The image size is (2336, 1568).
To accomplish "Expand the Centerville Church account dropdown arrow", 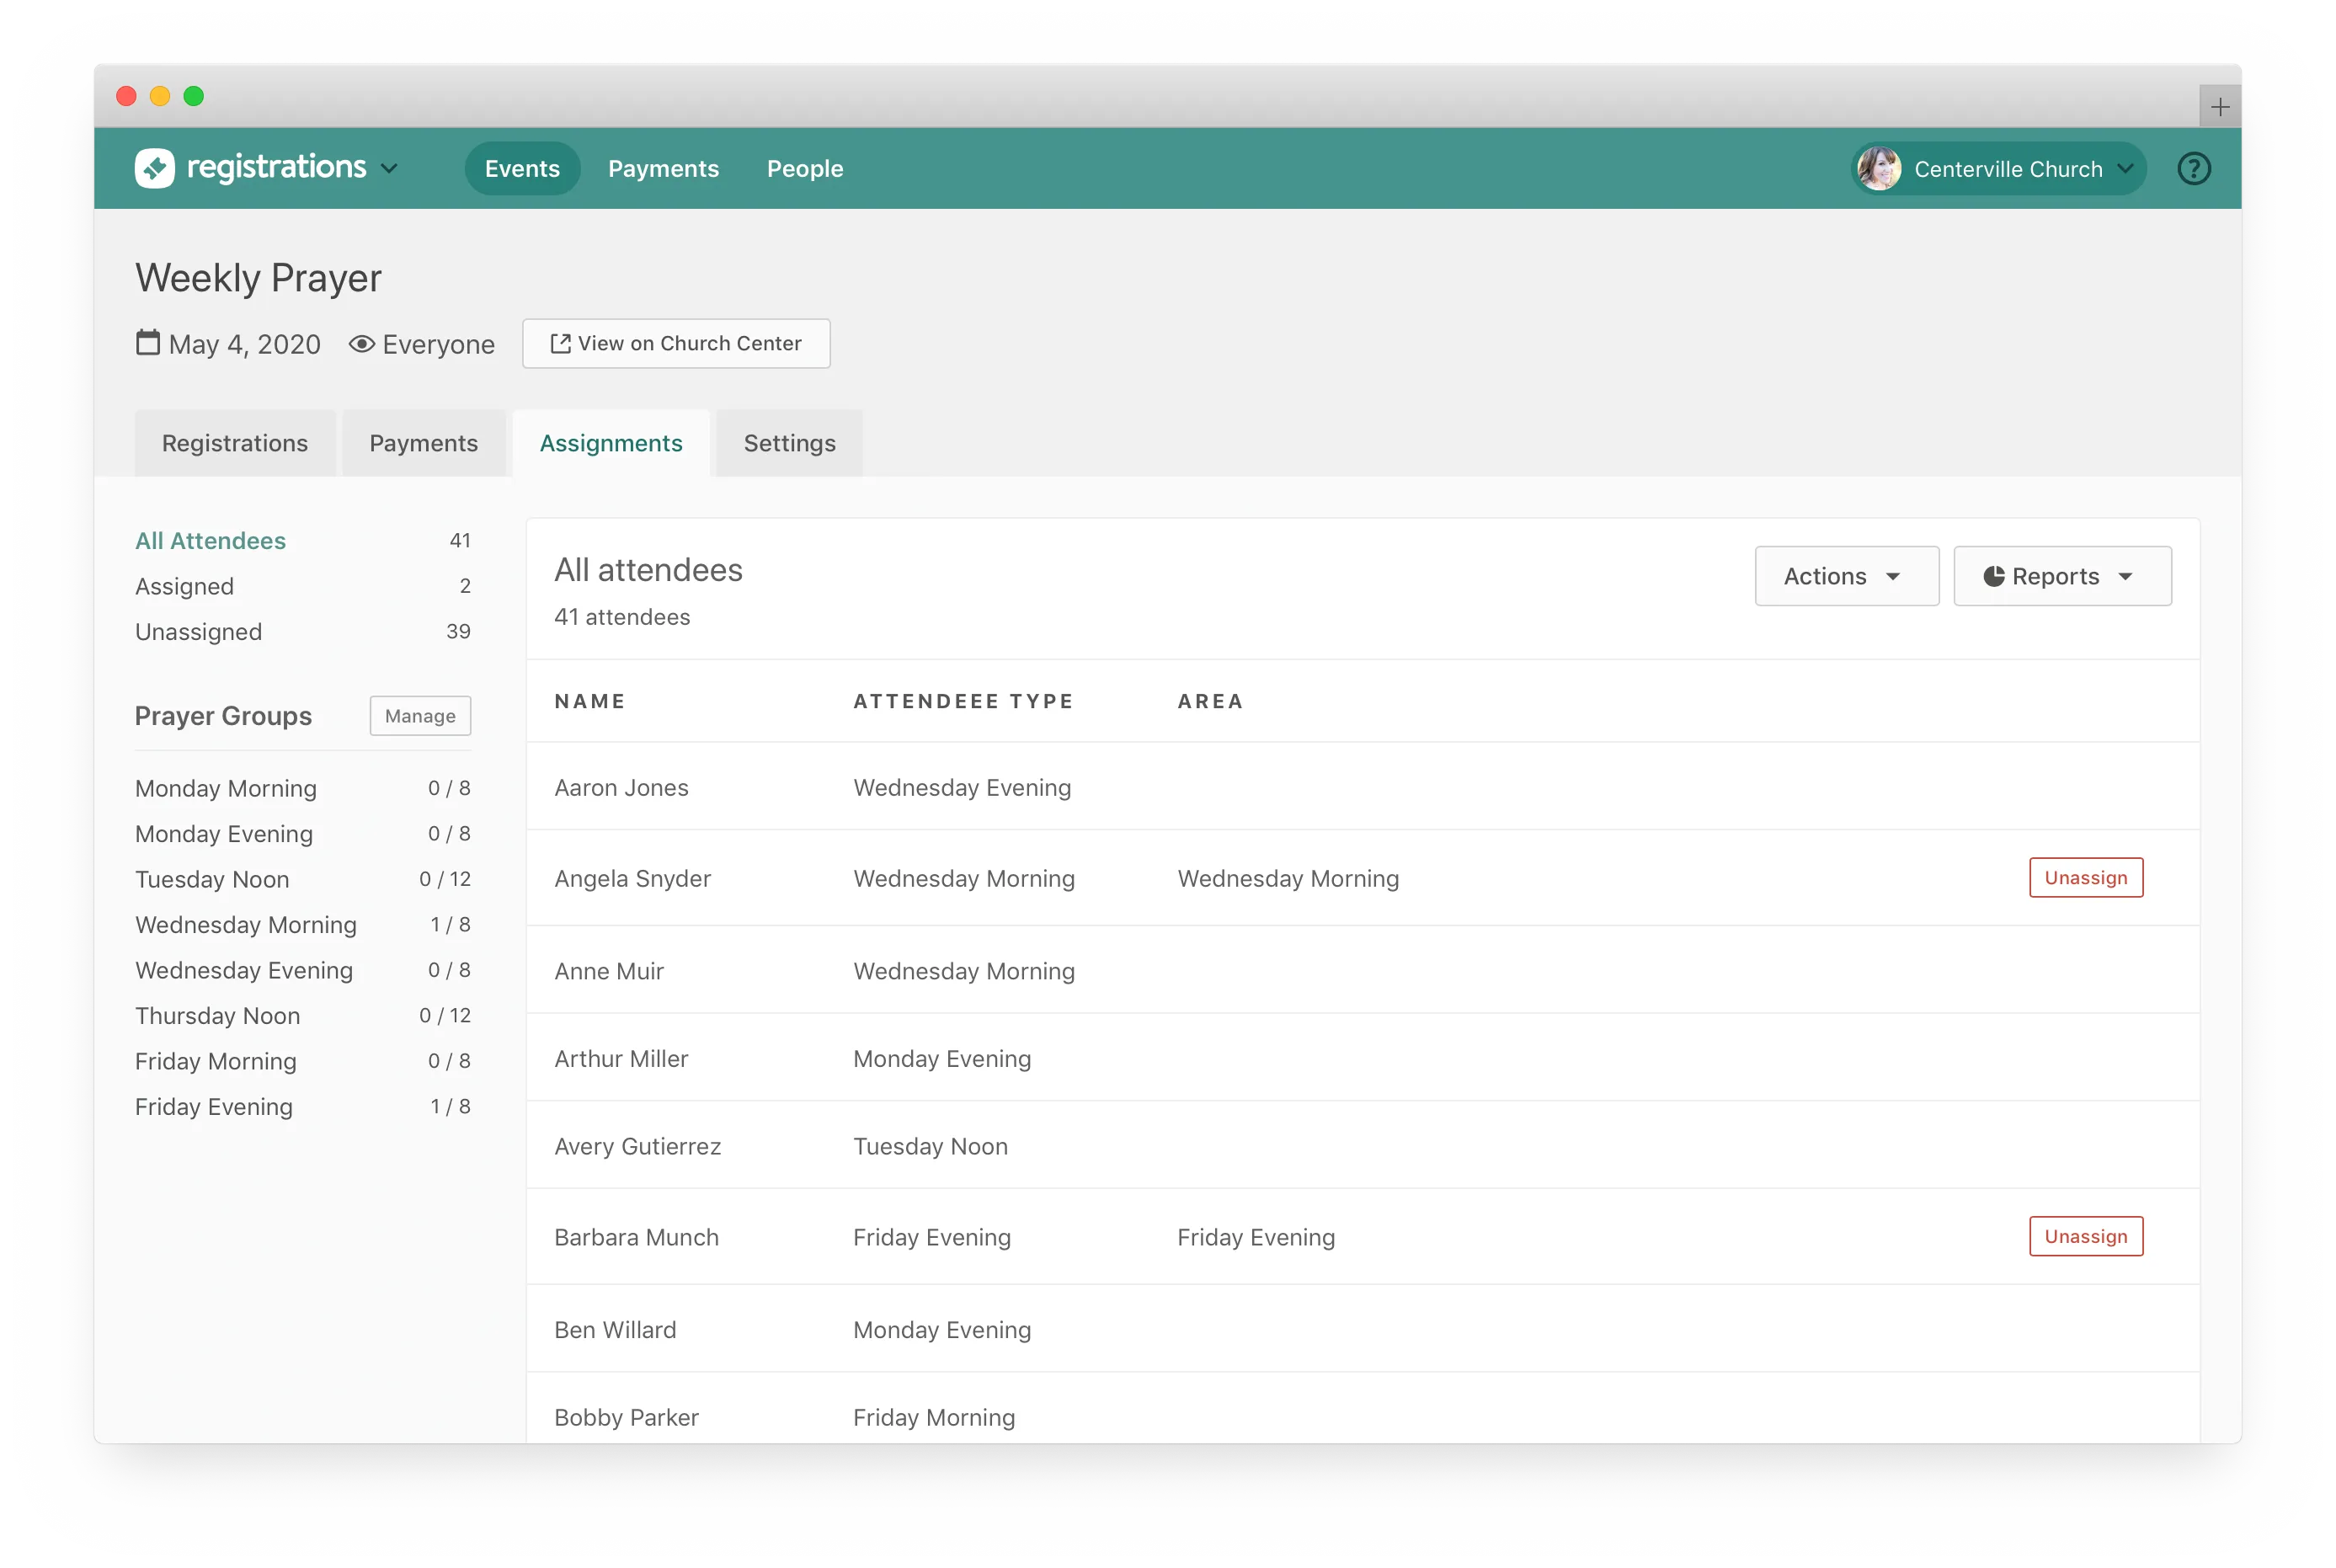I will [2126, 169].
